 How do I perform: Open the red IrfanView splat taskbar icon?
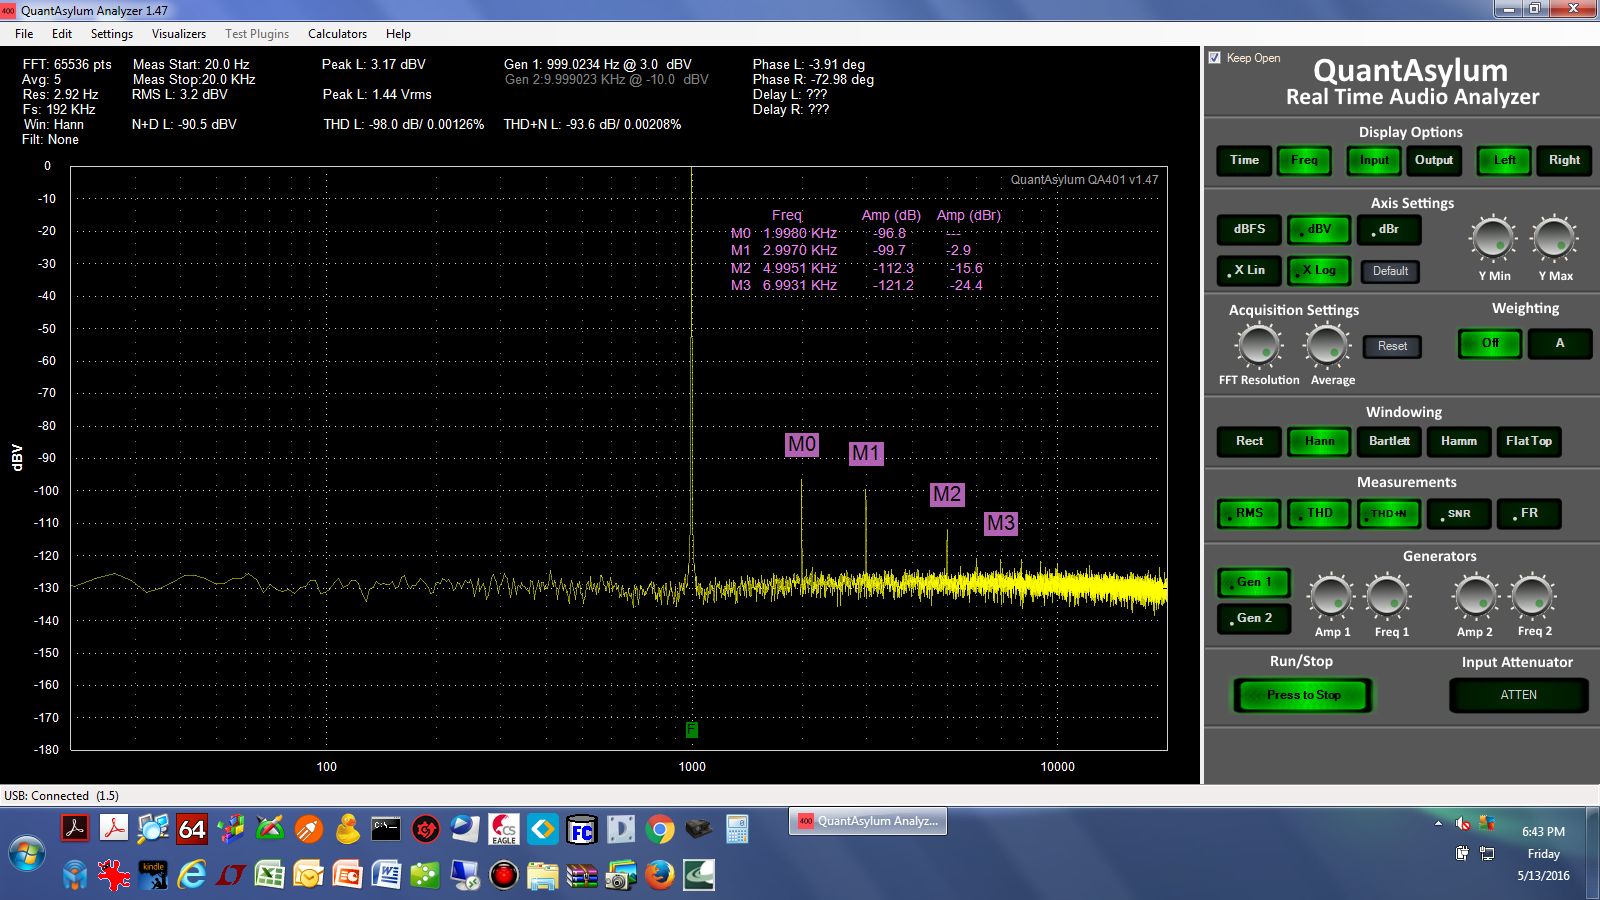click(114, 876)
